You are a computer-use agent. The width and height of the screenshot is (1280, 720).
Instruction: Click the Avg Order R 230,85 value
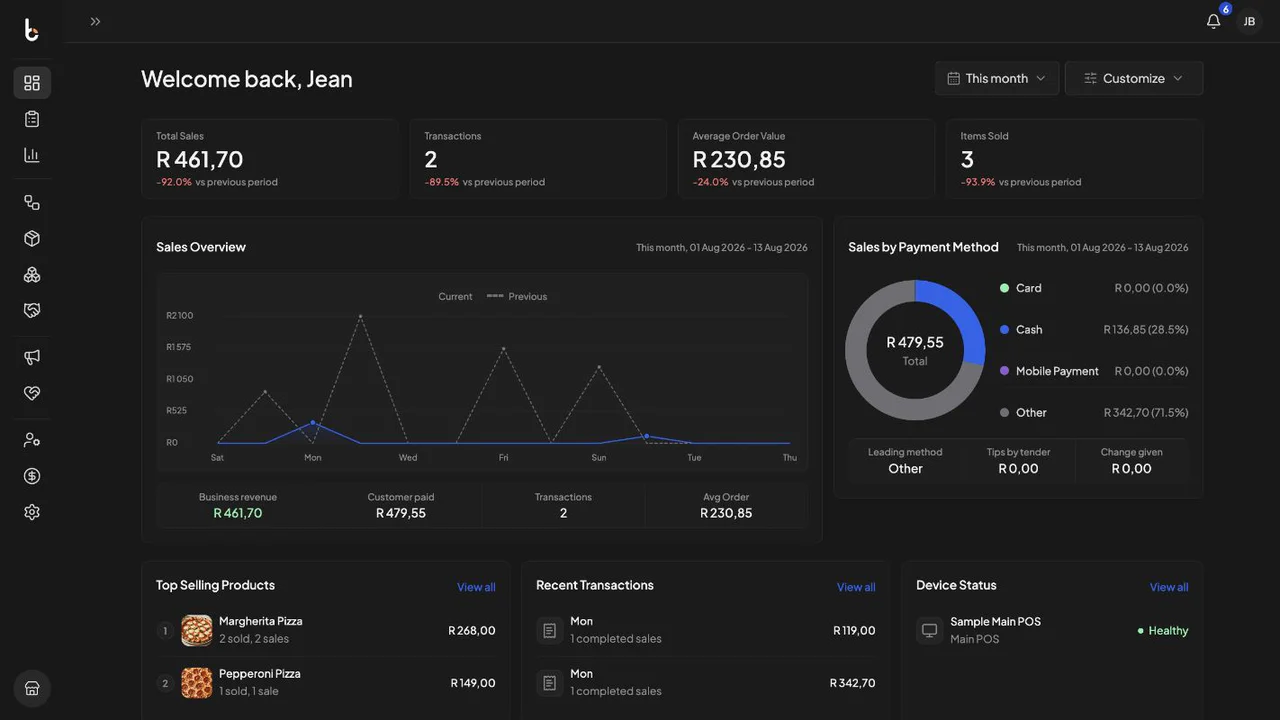[726, 513]
